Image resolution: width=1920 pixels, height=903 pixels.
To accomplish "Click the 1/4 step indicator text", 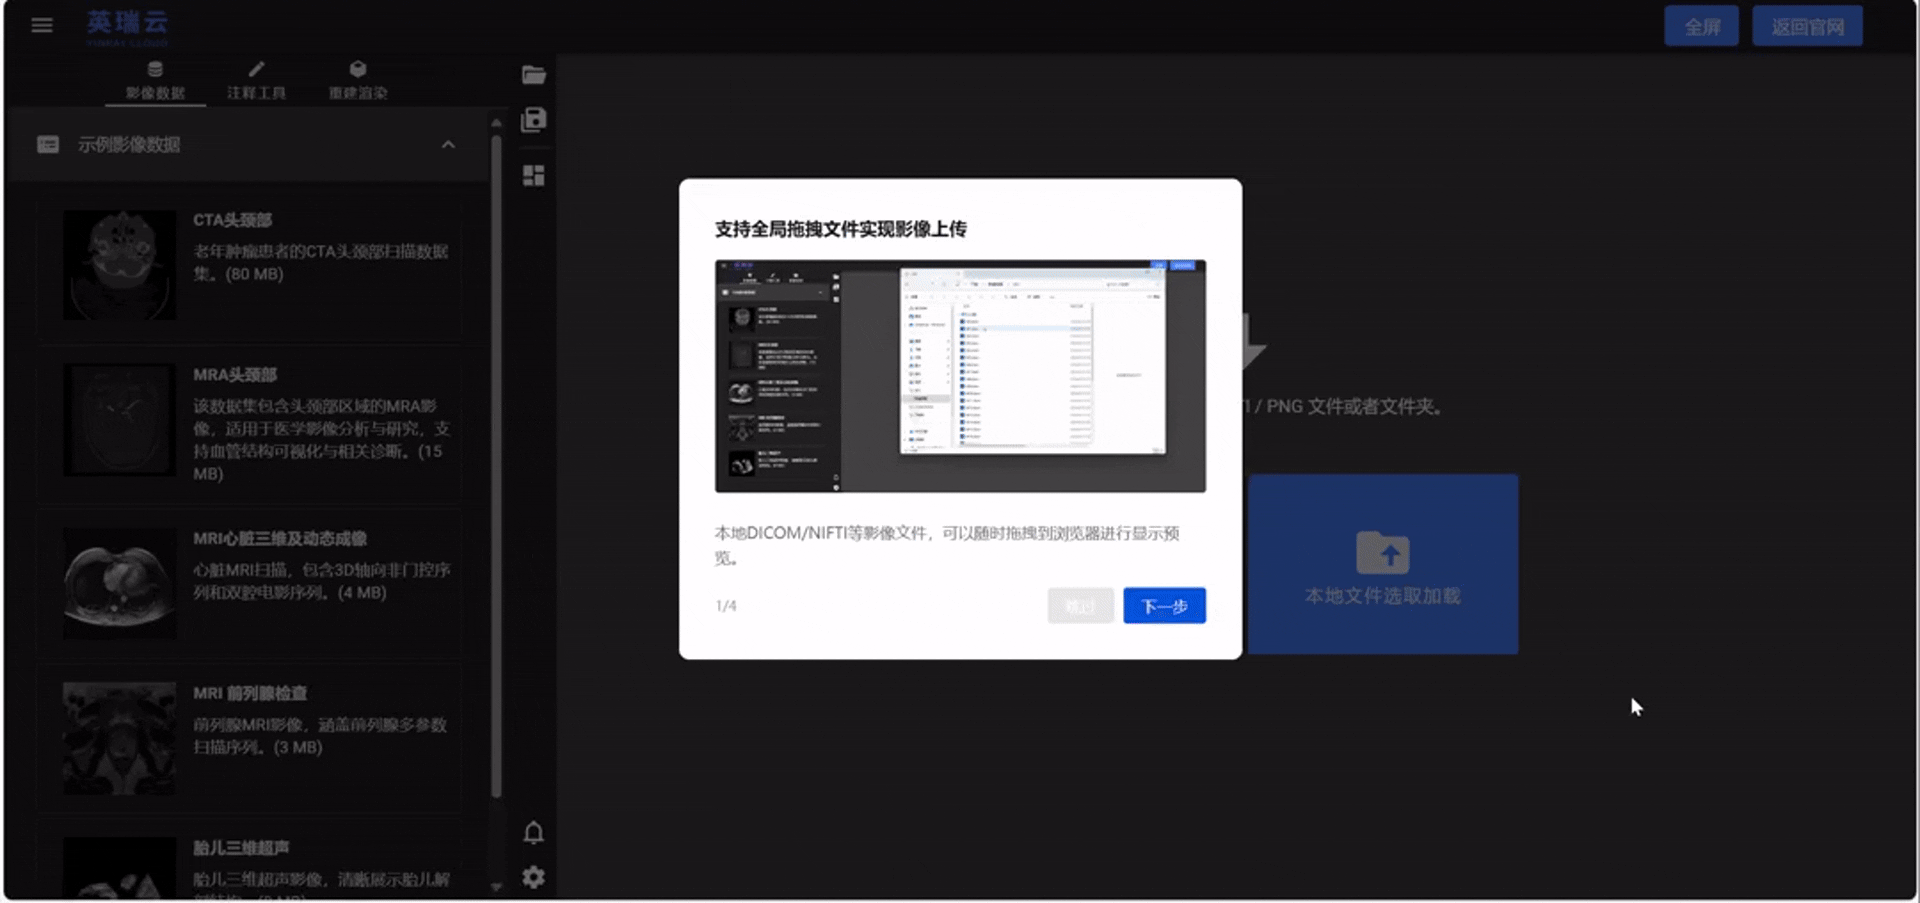I will [x=726, y=606].
